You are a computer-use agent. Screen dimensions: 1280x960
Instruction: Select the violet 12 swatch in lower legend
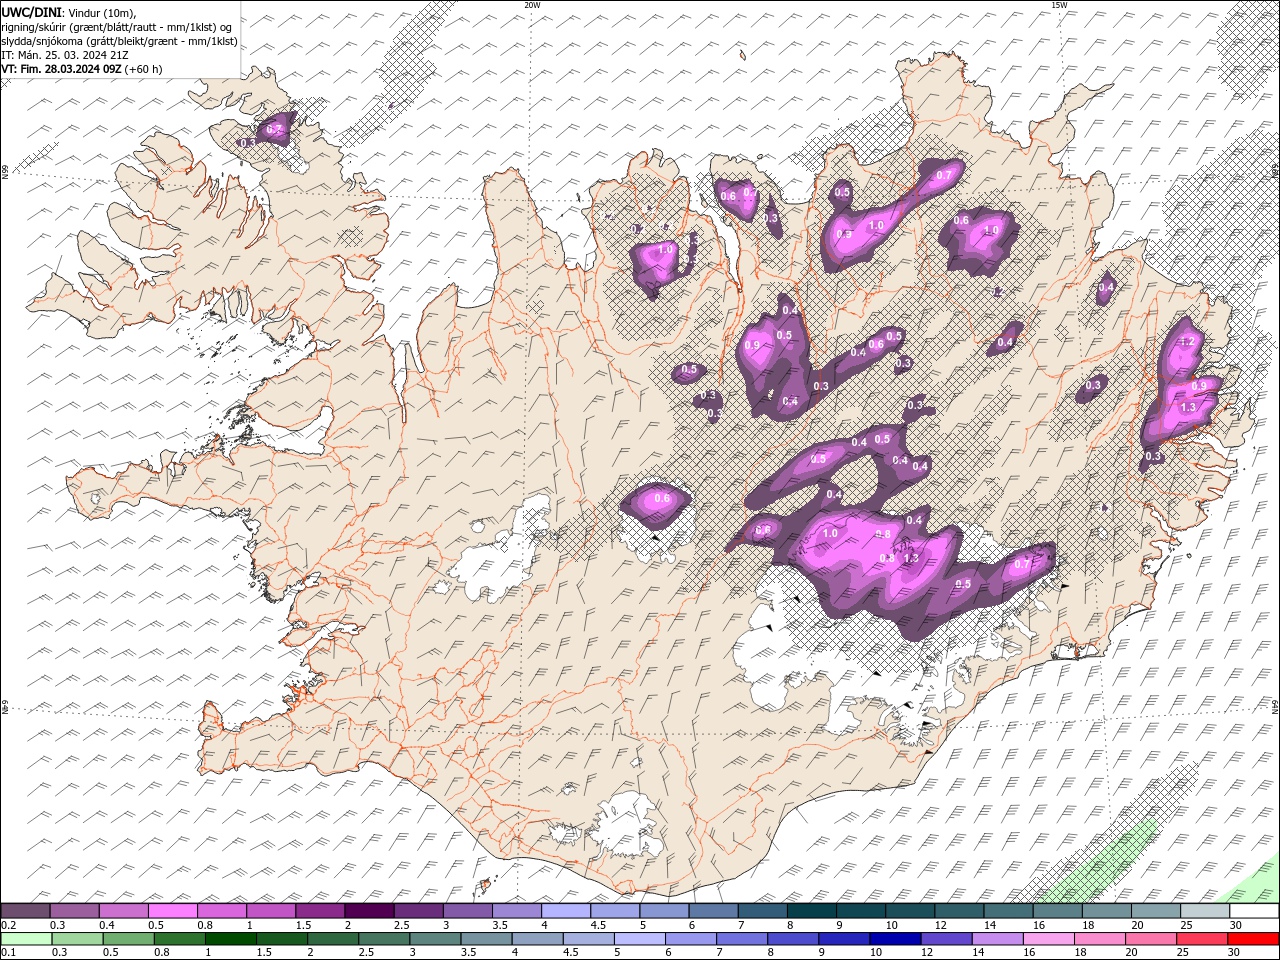[x=945, y=938]
